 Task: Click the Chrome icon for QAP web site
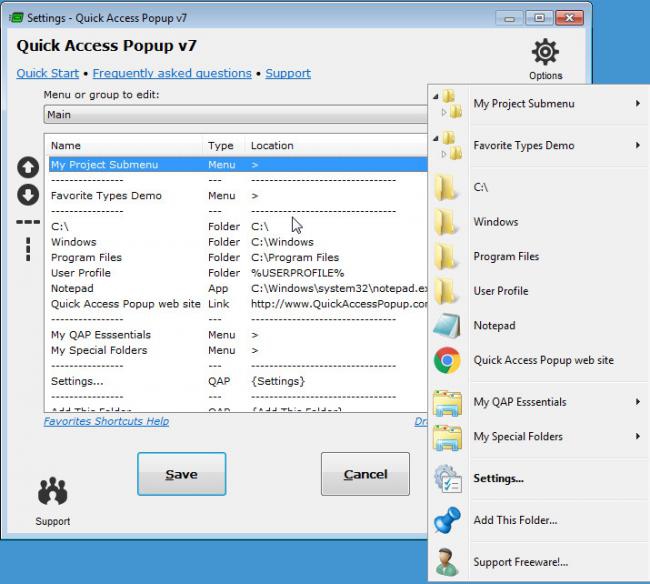click(447, 360)
